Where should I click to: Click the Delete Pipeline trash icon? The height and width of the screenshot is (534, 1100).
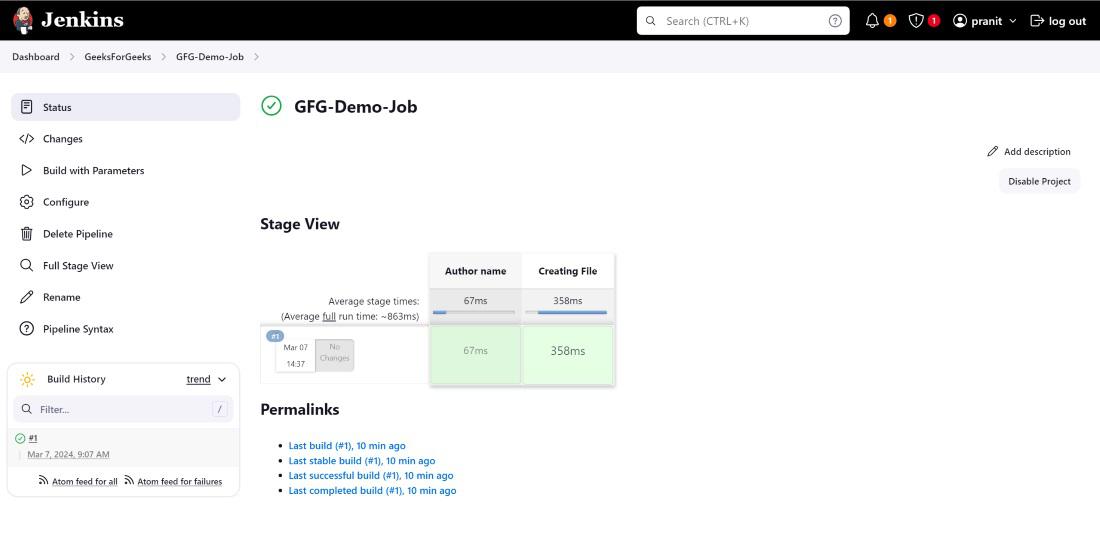click(x=27, y=234)
